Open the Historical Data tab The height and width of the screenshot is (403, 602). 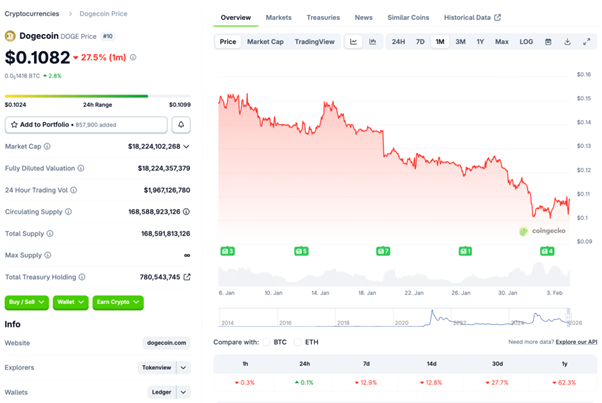pos(472,18)
